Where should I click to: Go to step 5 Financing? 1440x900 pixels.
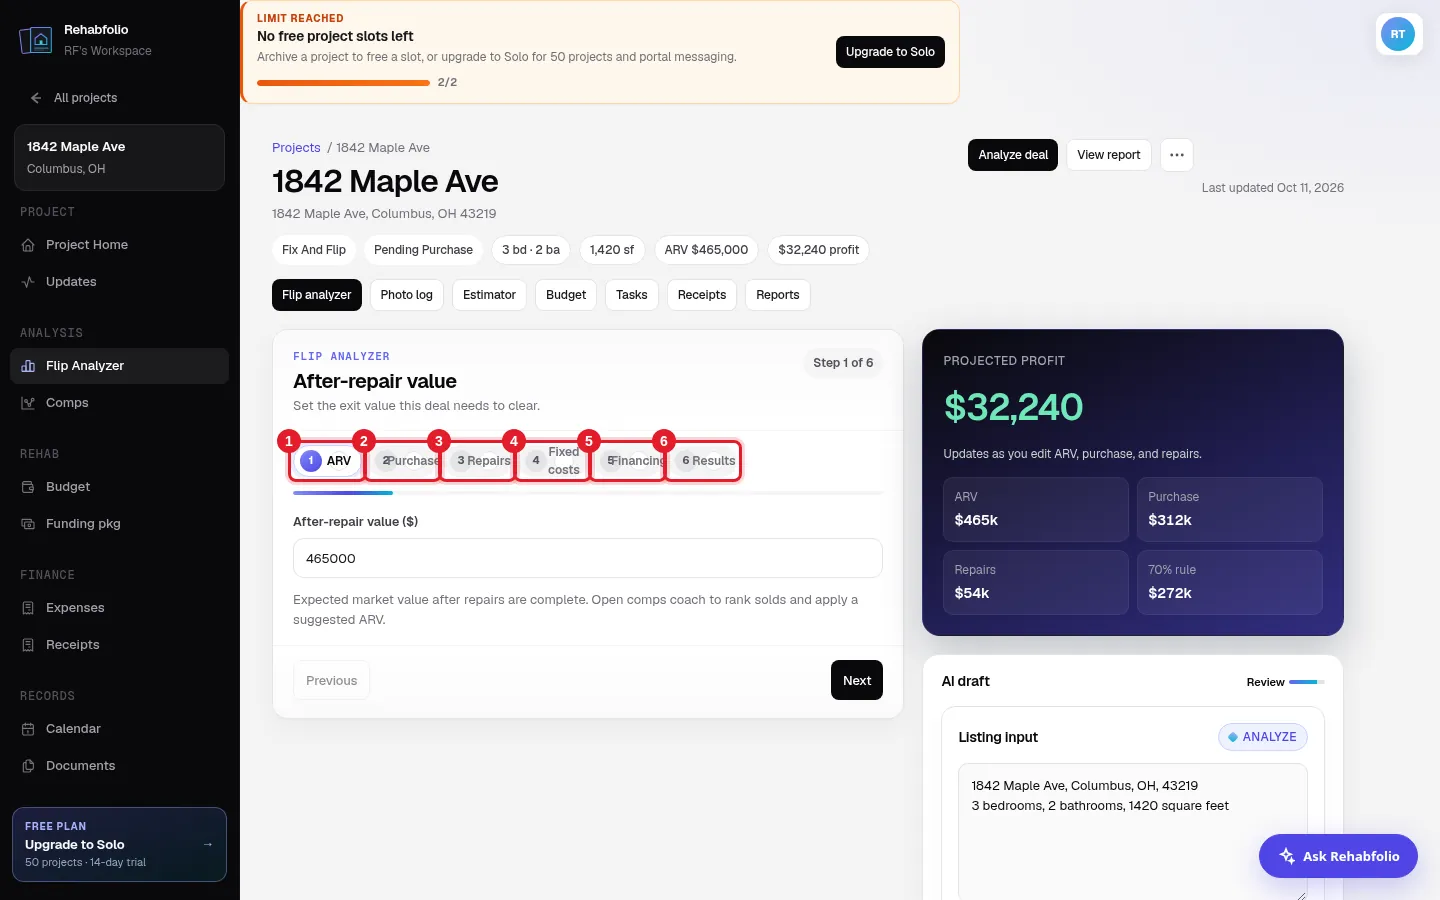point(628,461)
